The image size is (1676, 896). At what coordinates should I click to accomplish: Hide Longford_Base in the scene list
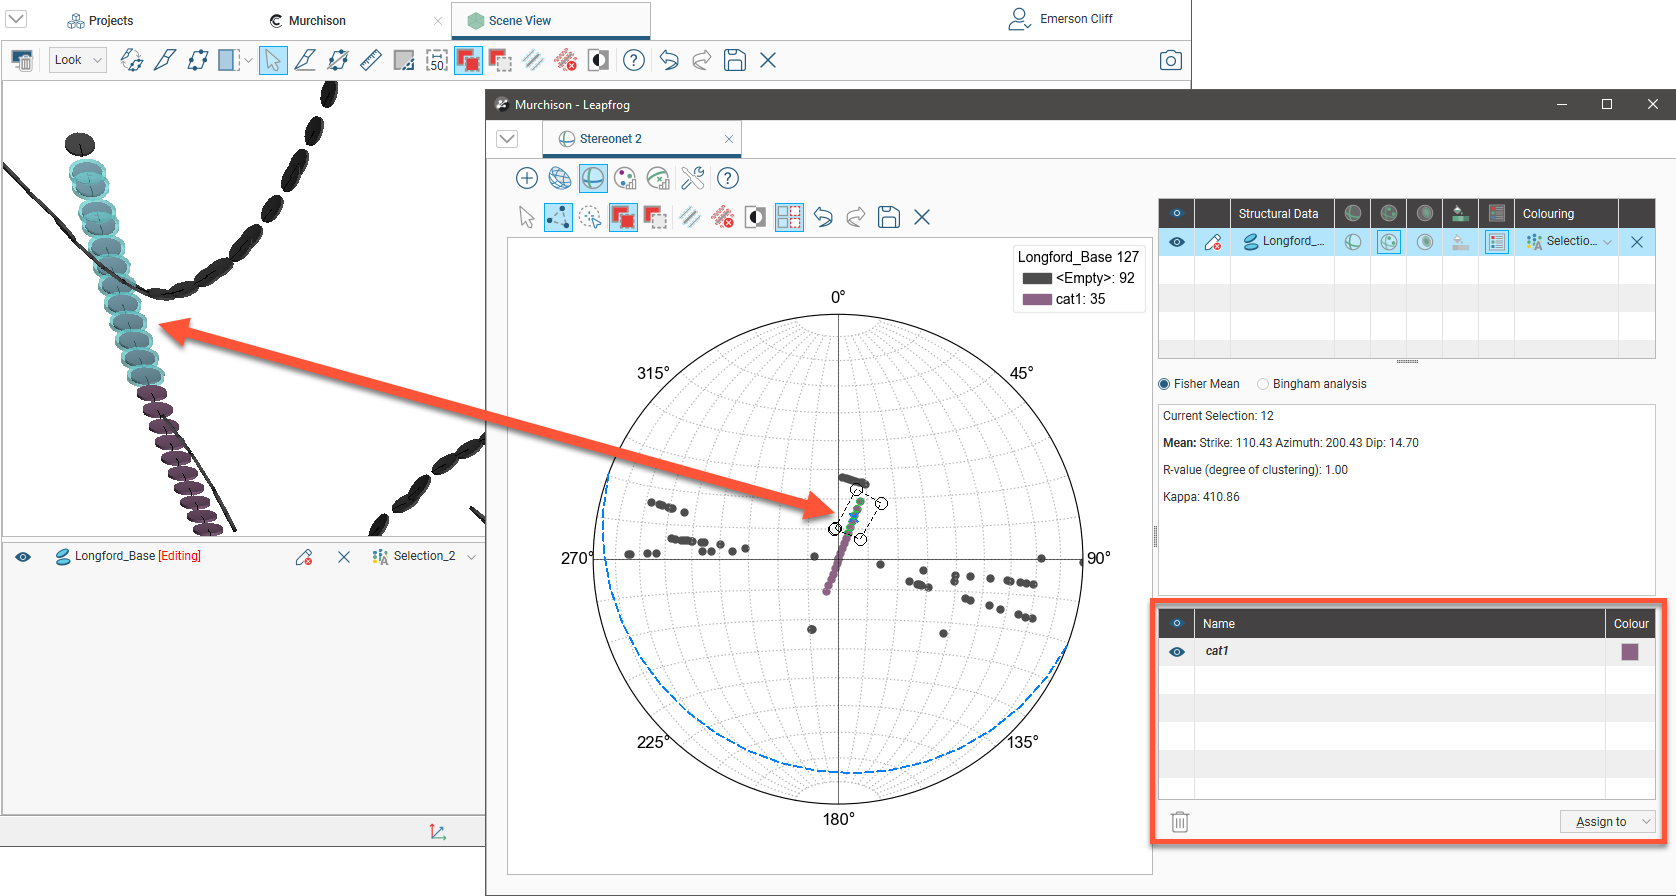click(23, 557)
